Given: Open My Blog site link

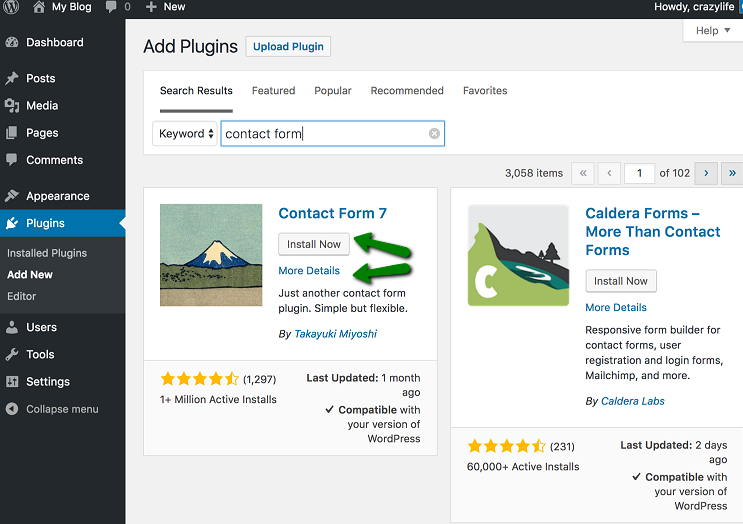Looking at the screenshot, I should click(x=72, y=7).
